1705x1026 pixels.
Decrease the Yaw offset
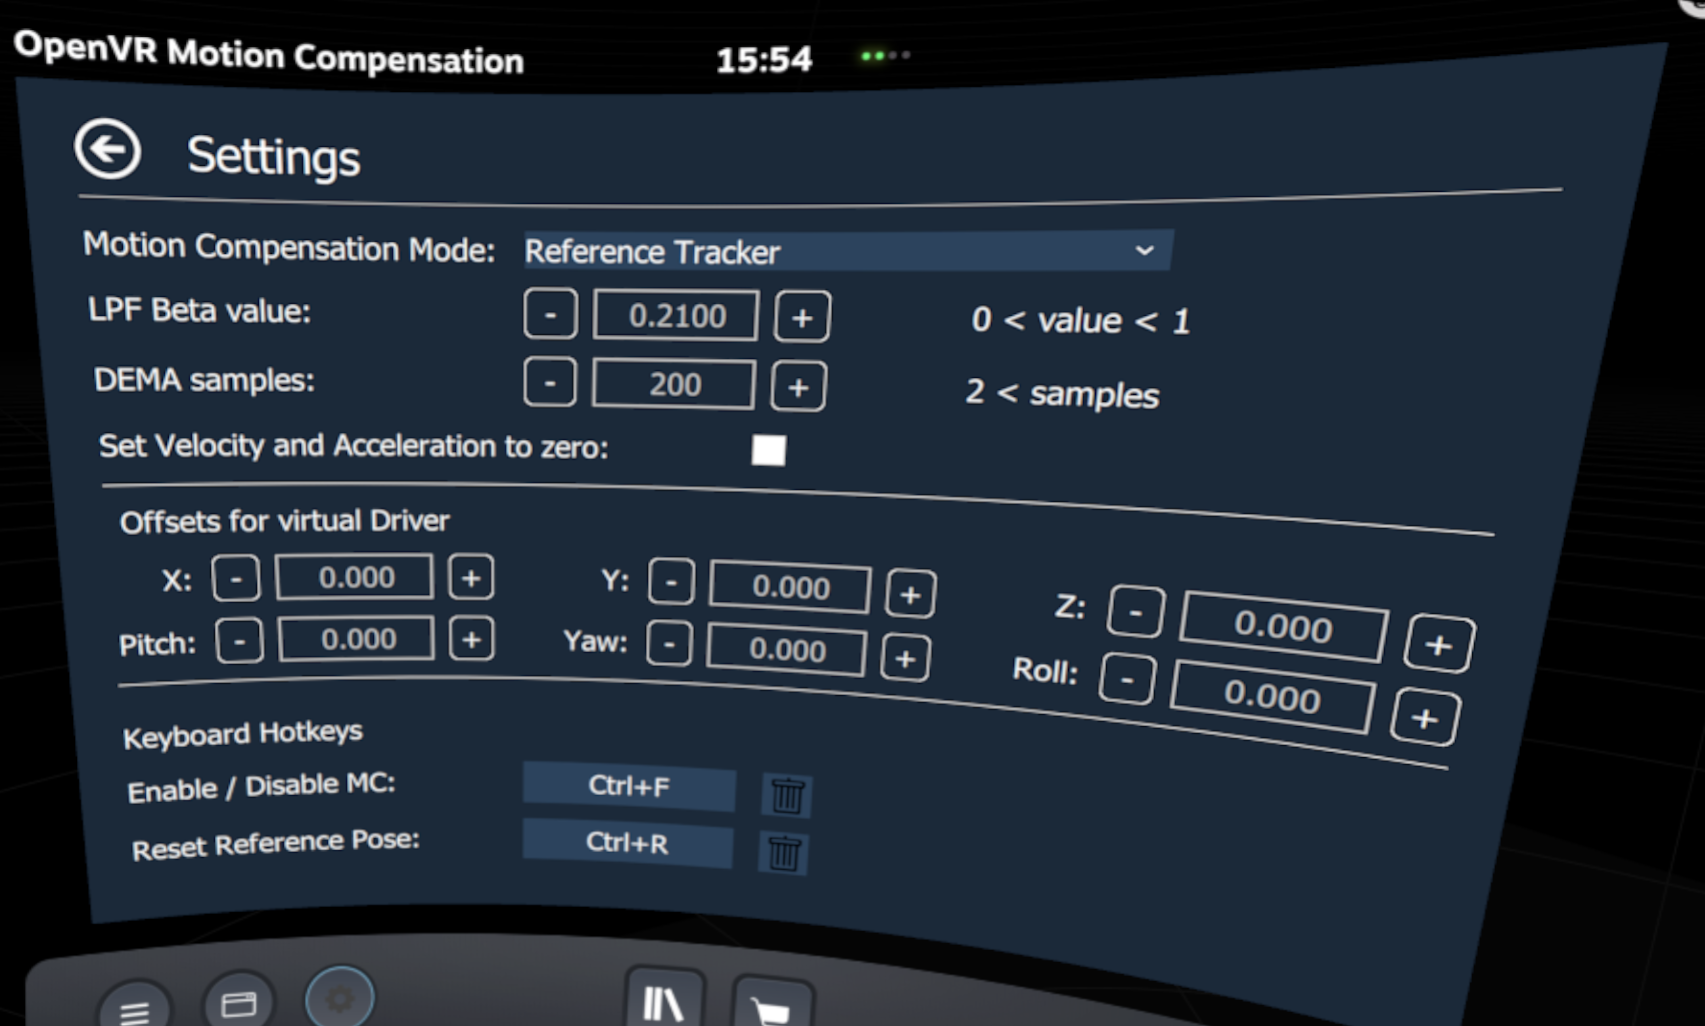[x=669, y=644]
